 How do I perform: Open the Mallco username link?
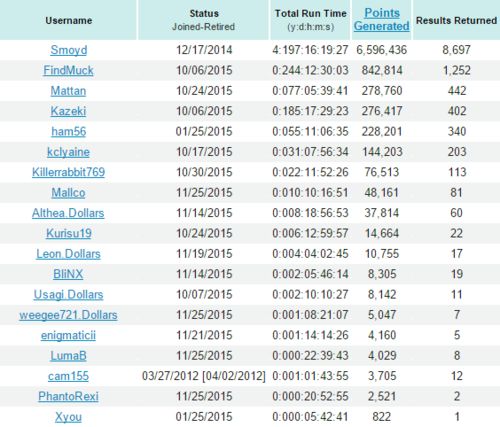(x=68, y=193)
